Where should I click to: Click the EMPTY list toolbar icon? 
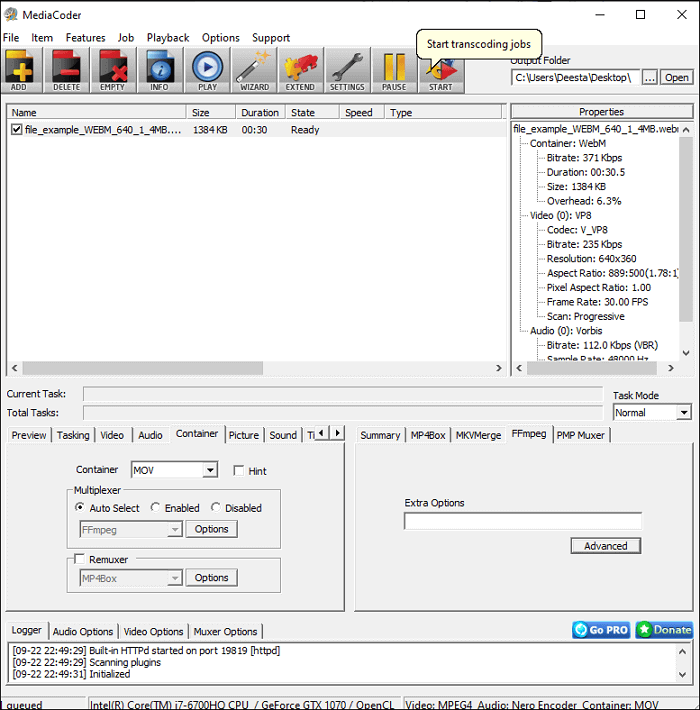tap(113, 69)
